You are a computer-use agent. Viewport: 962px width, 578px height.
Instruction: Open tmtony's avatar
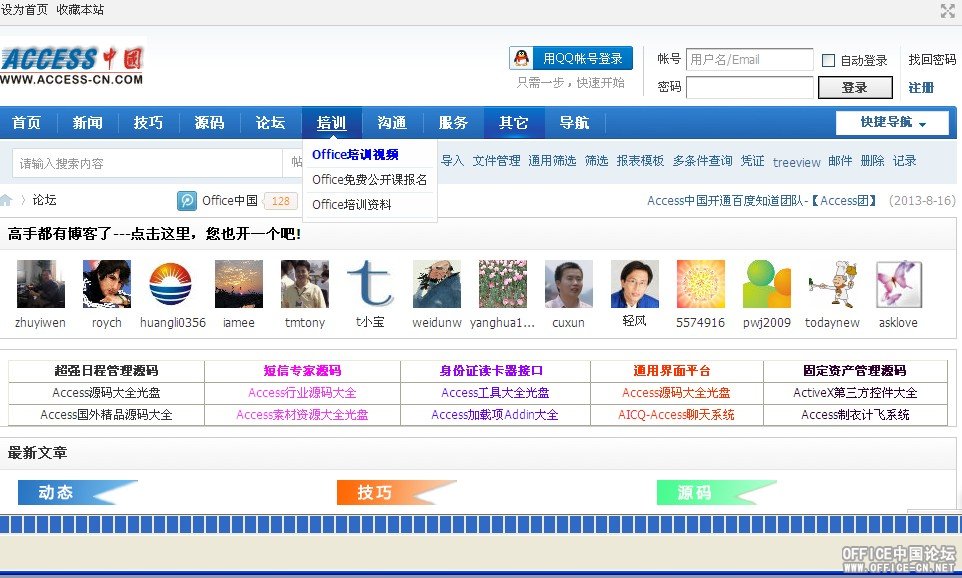(305, 283)
